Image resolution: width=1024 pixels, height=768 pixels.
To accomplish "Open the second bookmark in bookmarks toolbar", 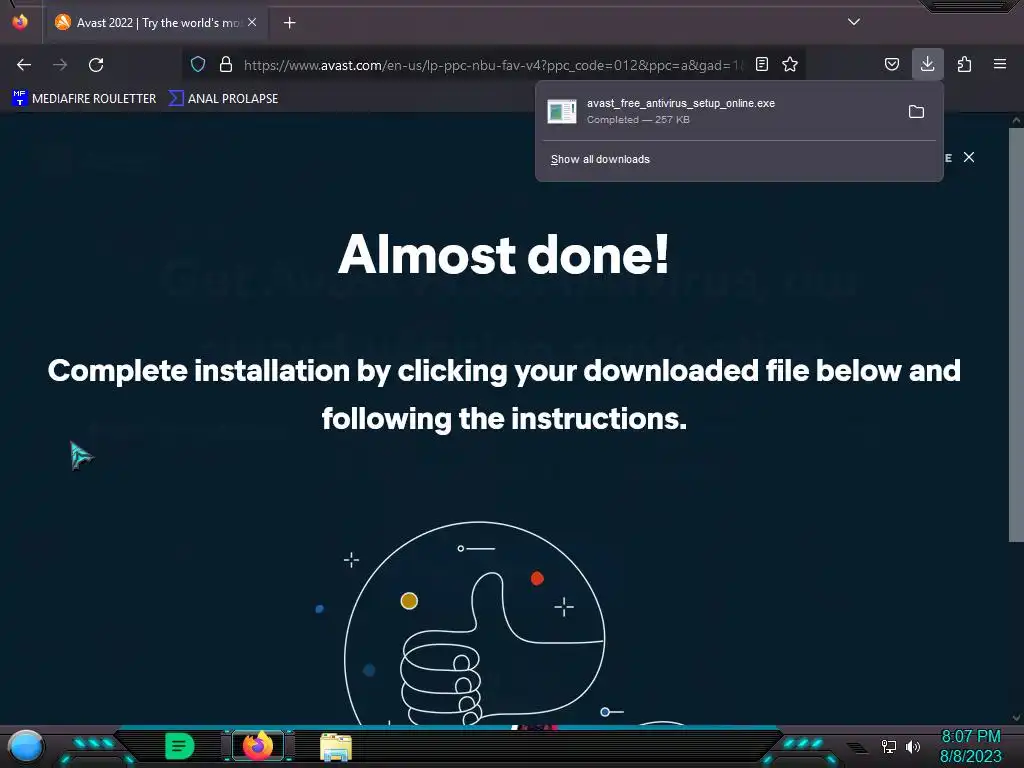I will coord(224,99).
